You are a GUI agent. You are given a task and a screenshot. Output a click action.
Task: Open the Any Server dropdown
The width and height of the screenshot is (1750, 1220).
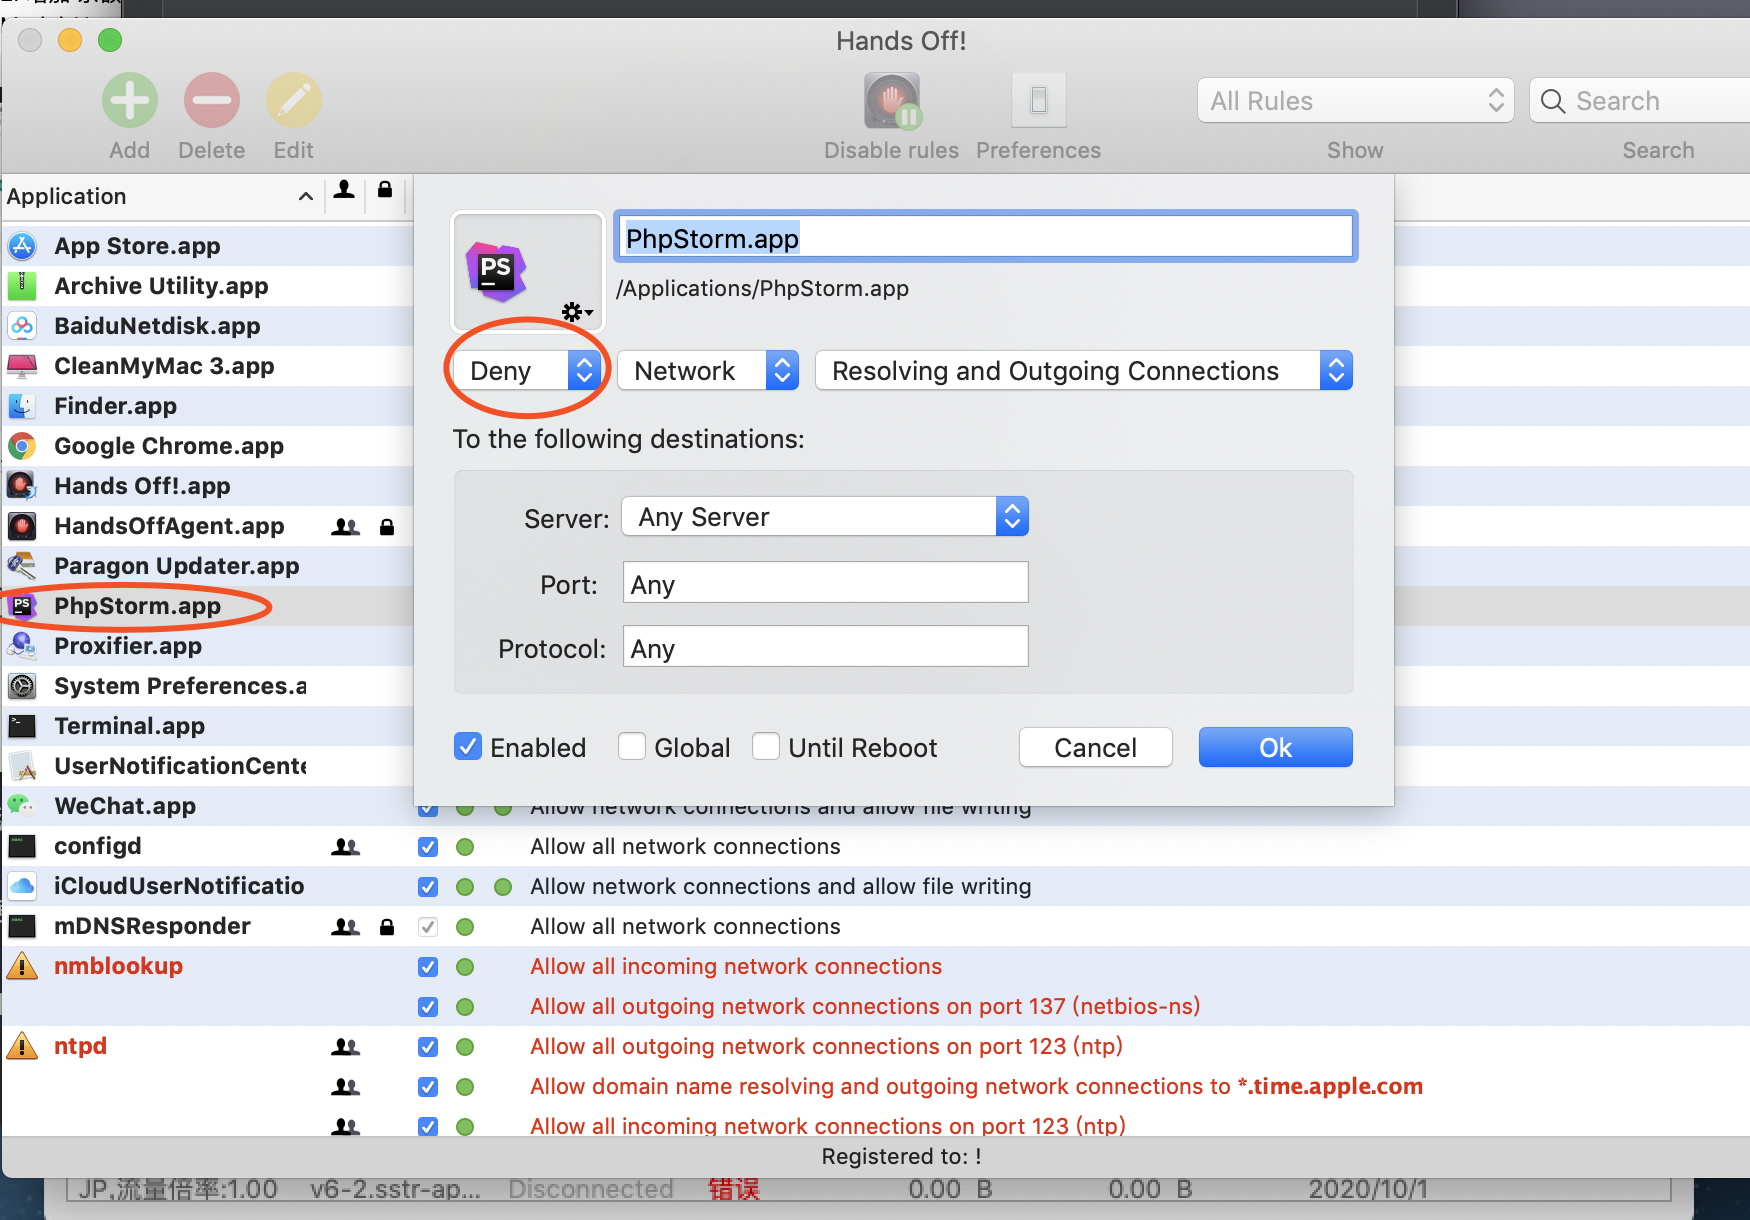[825, 517]
